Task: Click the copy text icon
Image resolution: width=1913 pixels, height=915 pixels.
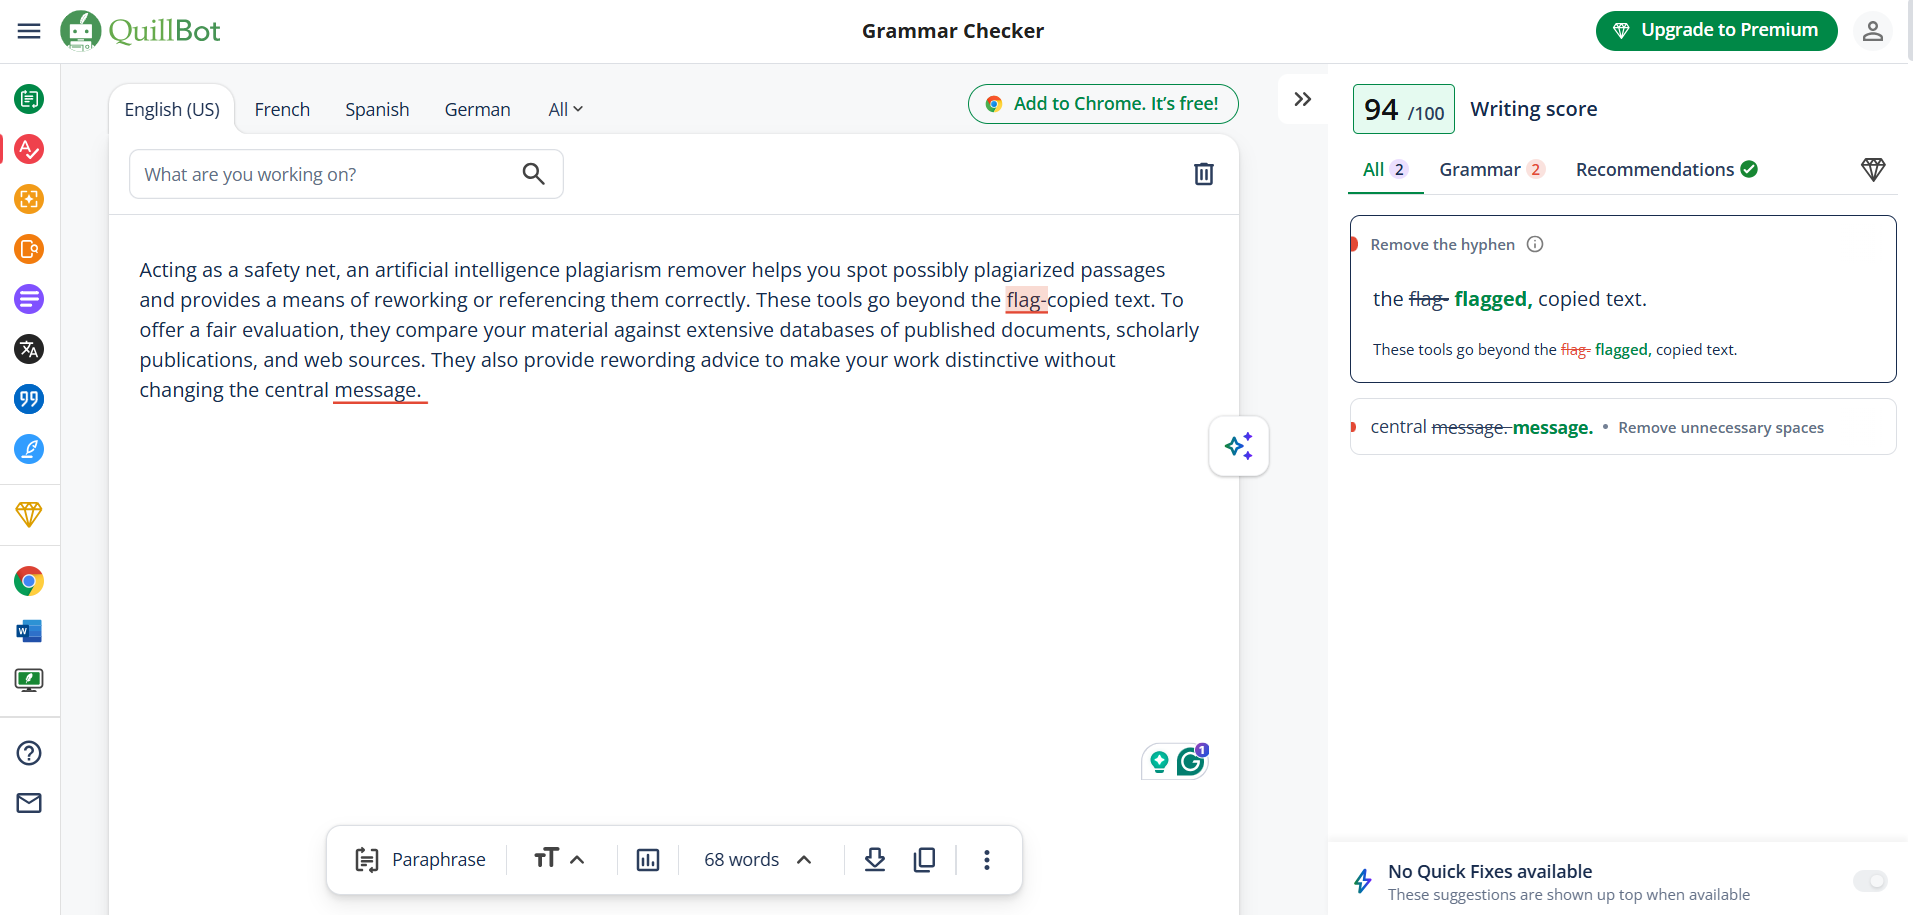Action: 925,859
